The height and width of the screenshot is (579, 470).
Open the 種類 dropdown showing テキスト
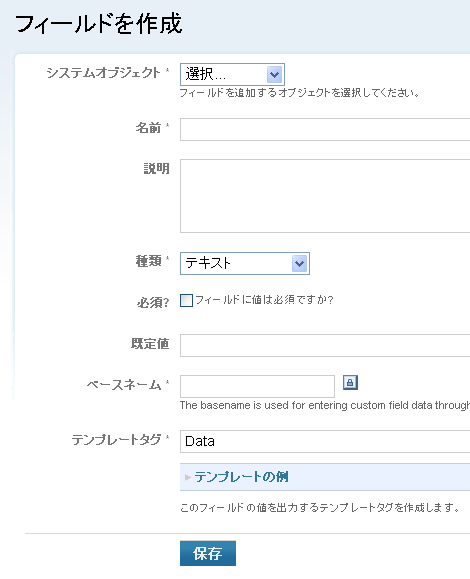pyautogui.click(x=245, y=264)
